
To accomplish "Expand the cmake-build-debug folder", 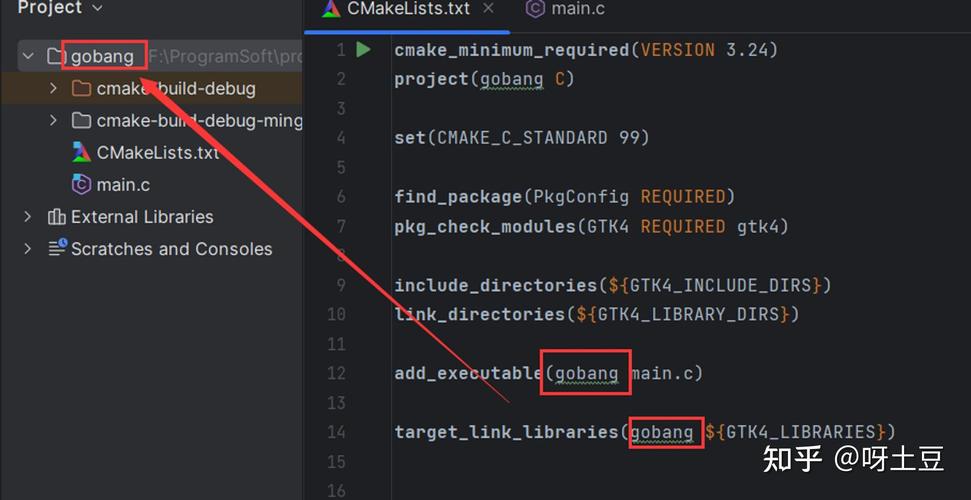I will pos(53,89).
